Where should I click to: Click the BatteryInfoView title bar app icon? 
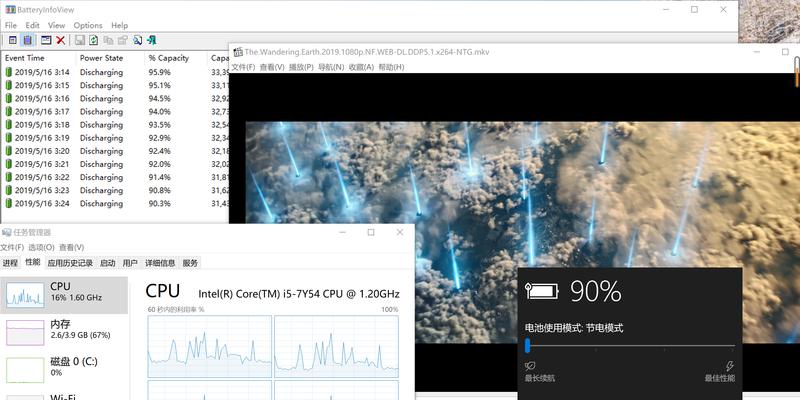pos(10,10)
